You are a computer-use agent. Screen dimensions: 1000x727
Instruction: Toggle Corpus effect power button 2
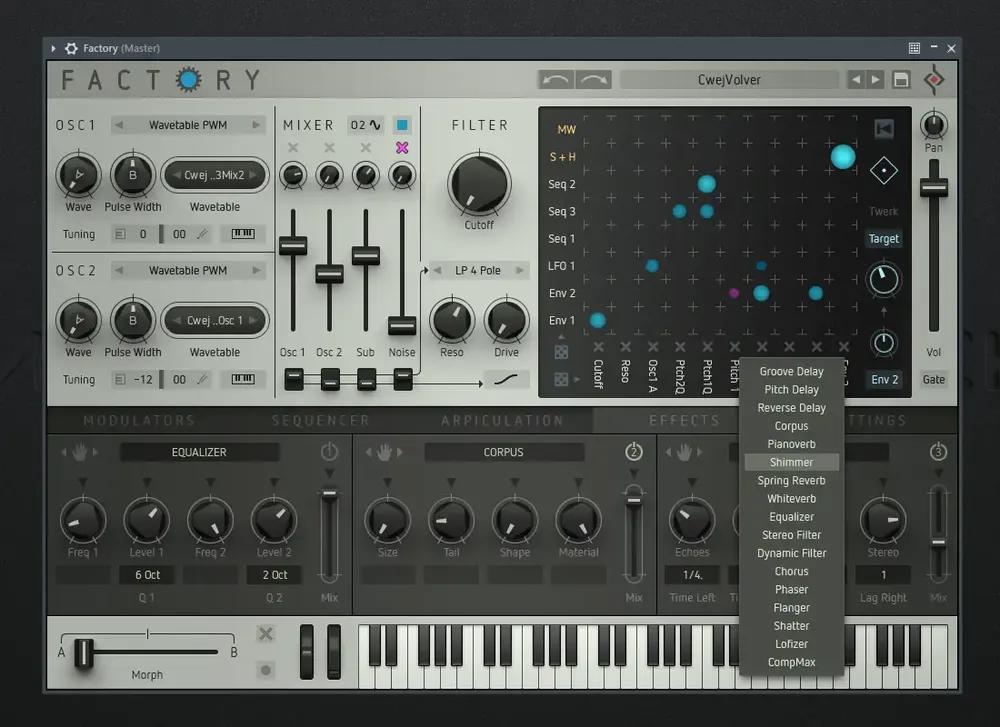[633, 452]
